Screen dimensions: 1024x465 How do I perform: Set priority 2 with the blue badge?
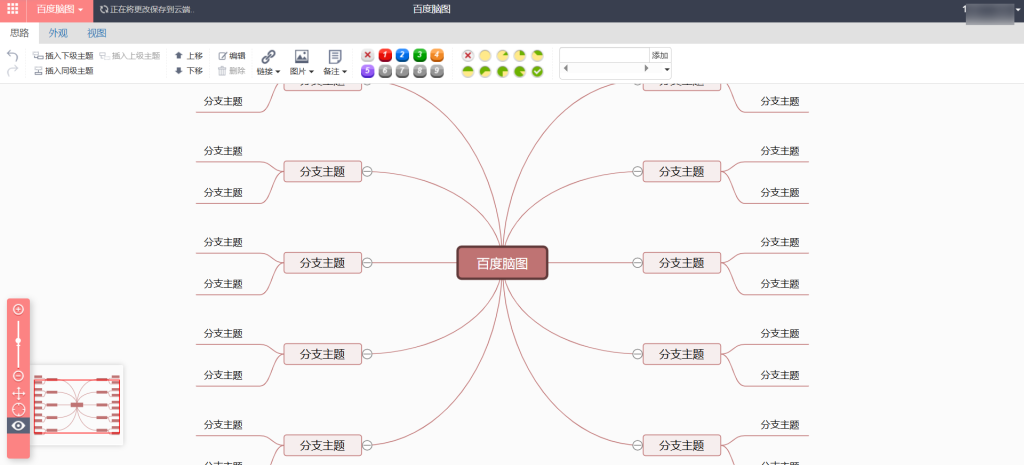[x=402, y=56]
